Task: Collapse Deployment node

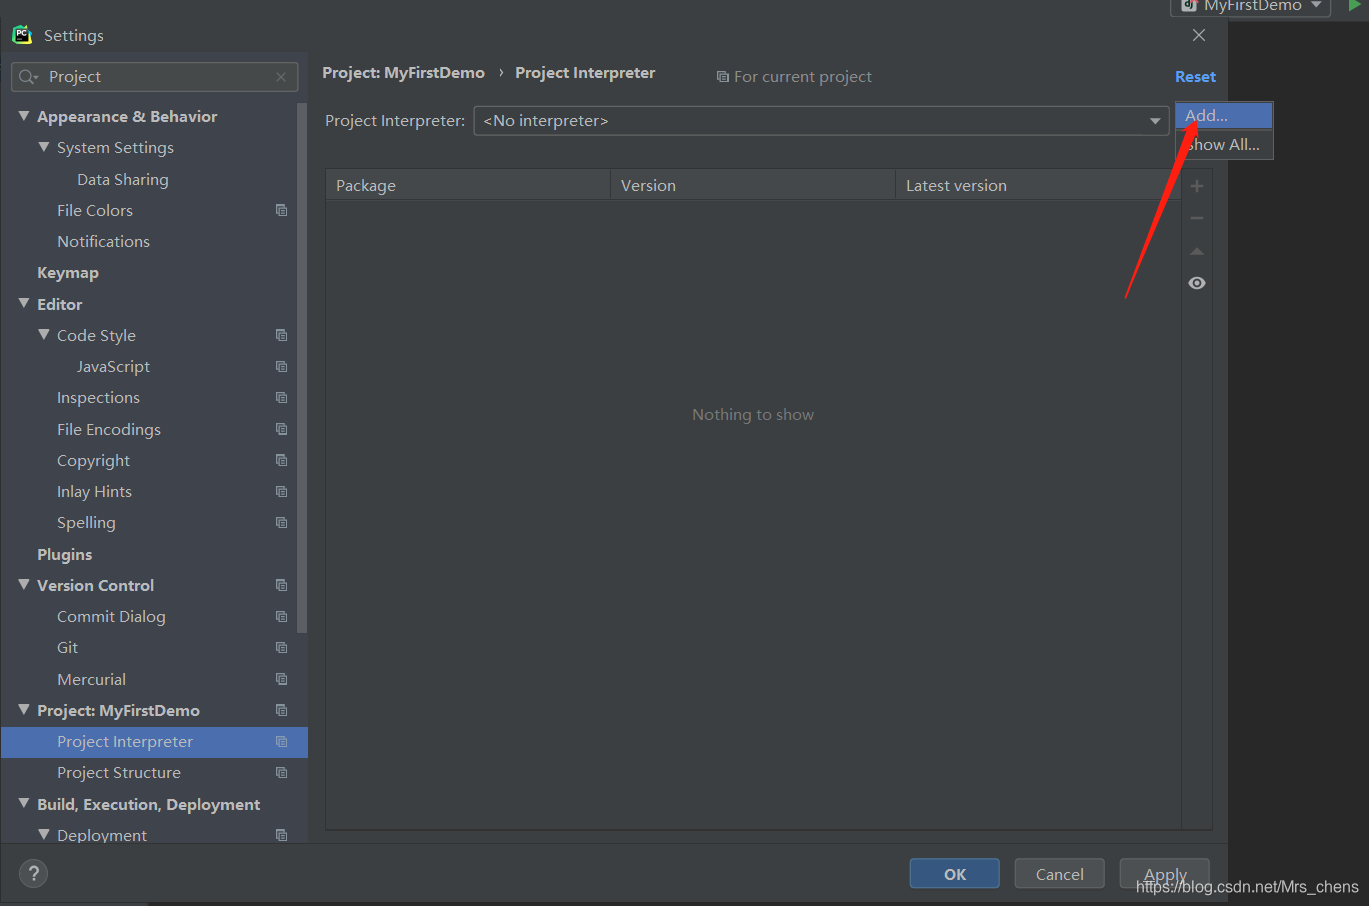Action: 44,834
